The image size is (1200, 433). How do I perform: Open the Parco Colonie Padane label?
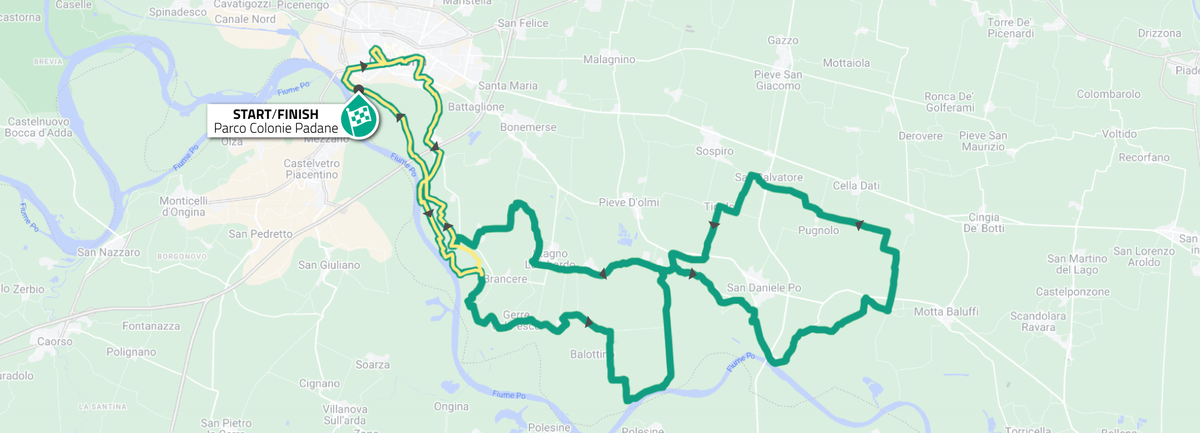coord(276,129)
